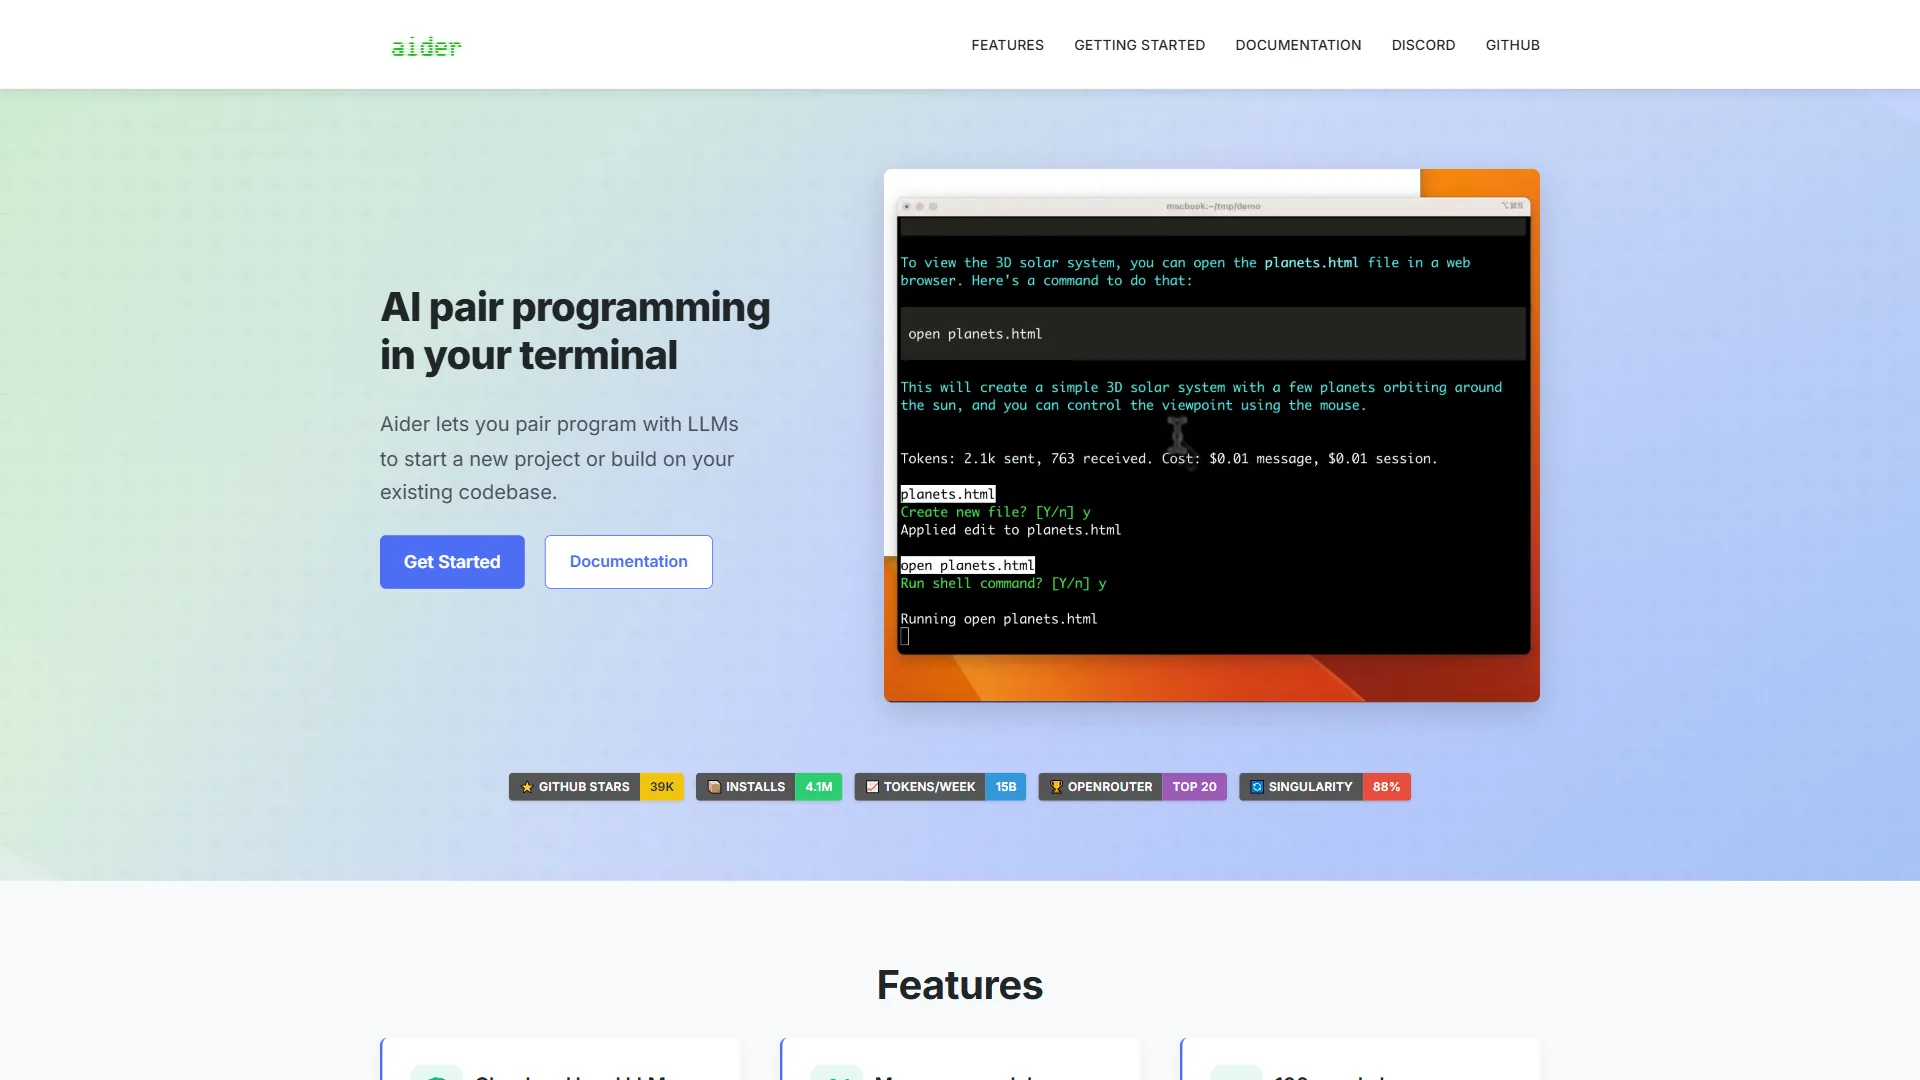Click the 'Create new file? [Y/n] y' prompt
This screenshot has width=1920, height=1080.
(996, 512)
